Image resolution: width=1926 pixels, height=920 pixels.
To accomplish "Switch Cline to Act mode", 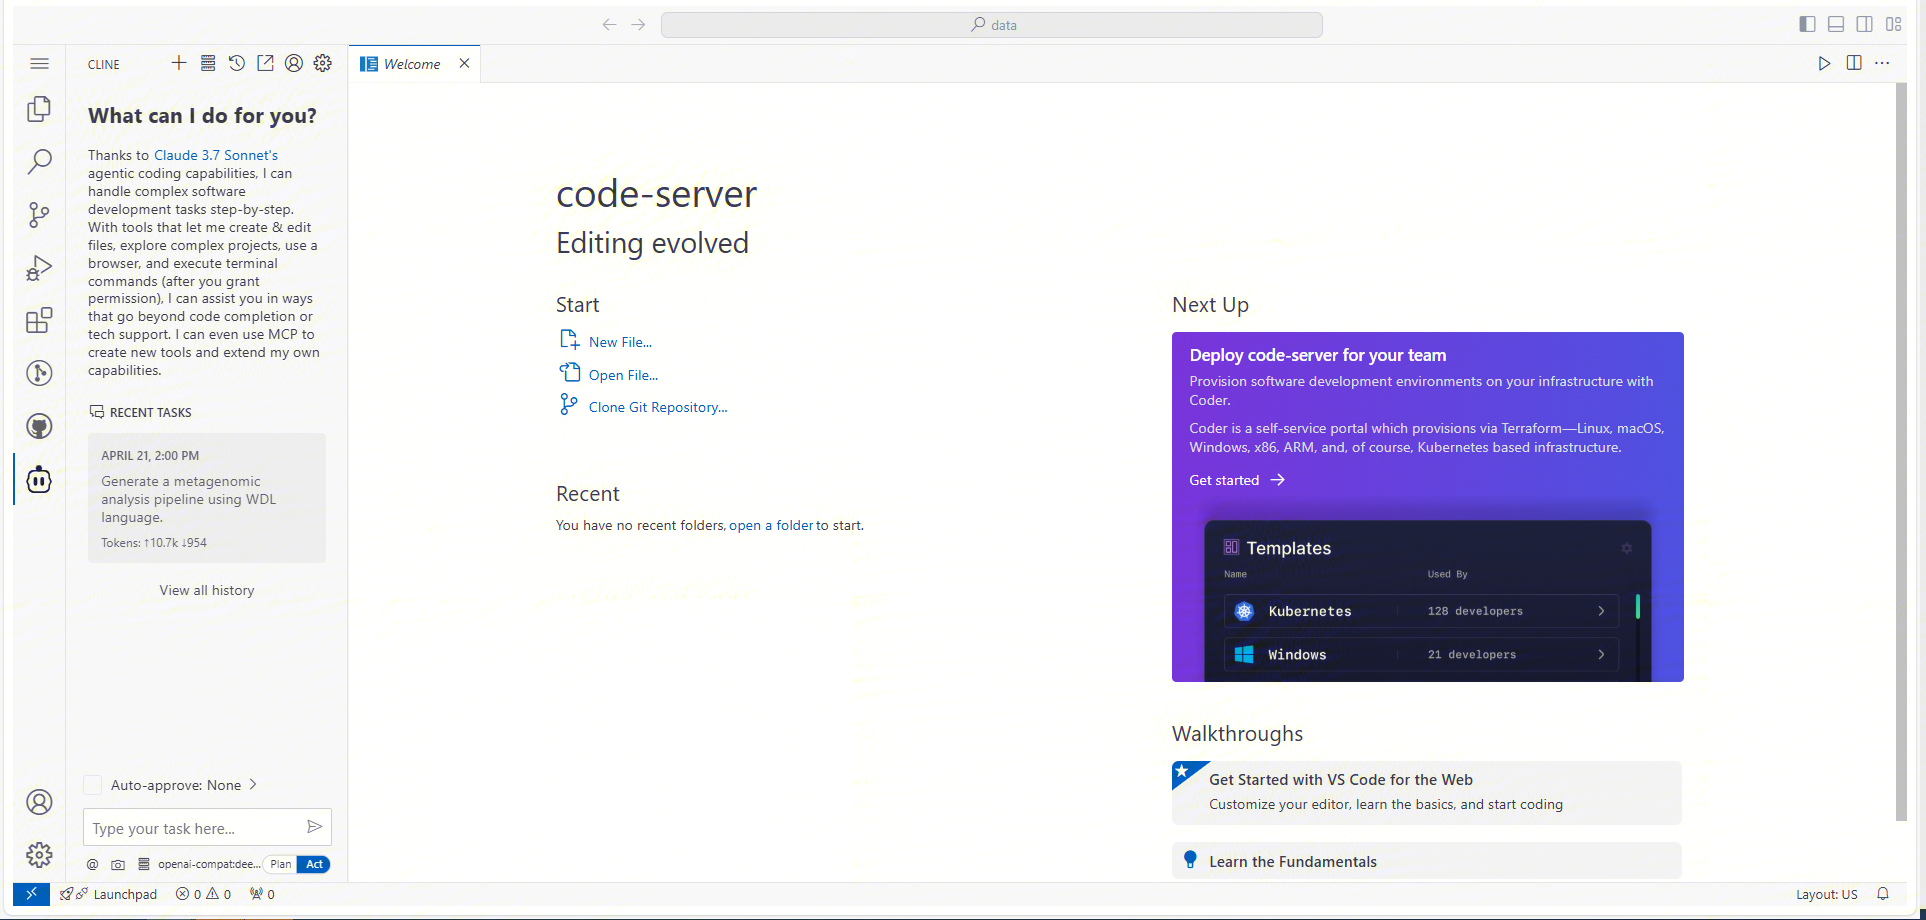I will pyautogui.click(x=314, y=865).
